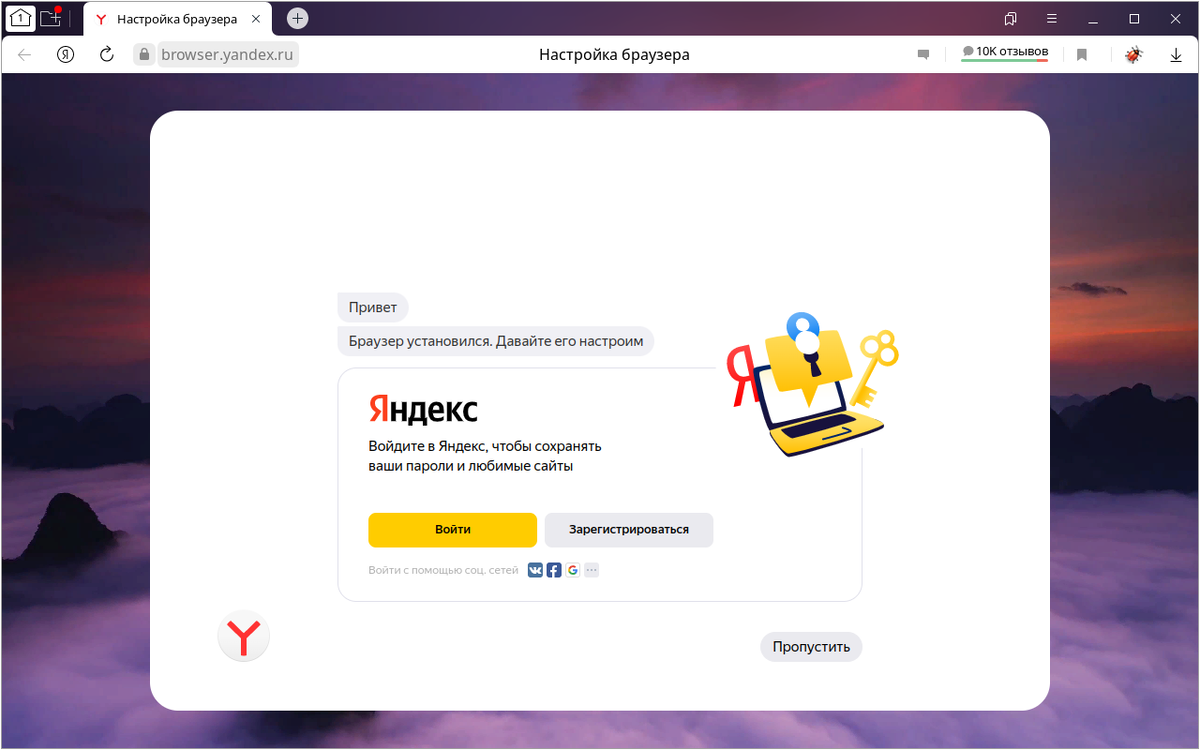The height and width of the screenshot is (750, 1200).
Task: Open 10K отзывов site reviews
Action: pyautogui.click(x=1004, y=52)
